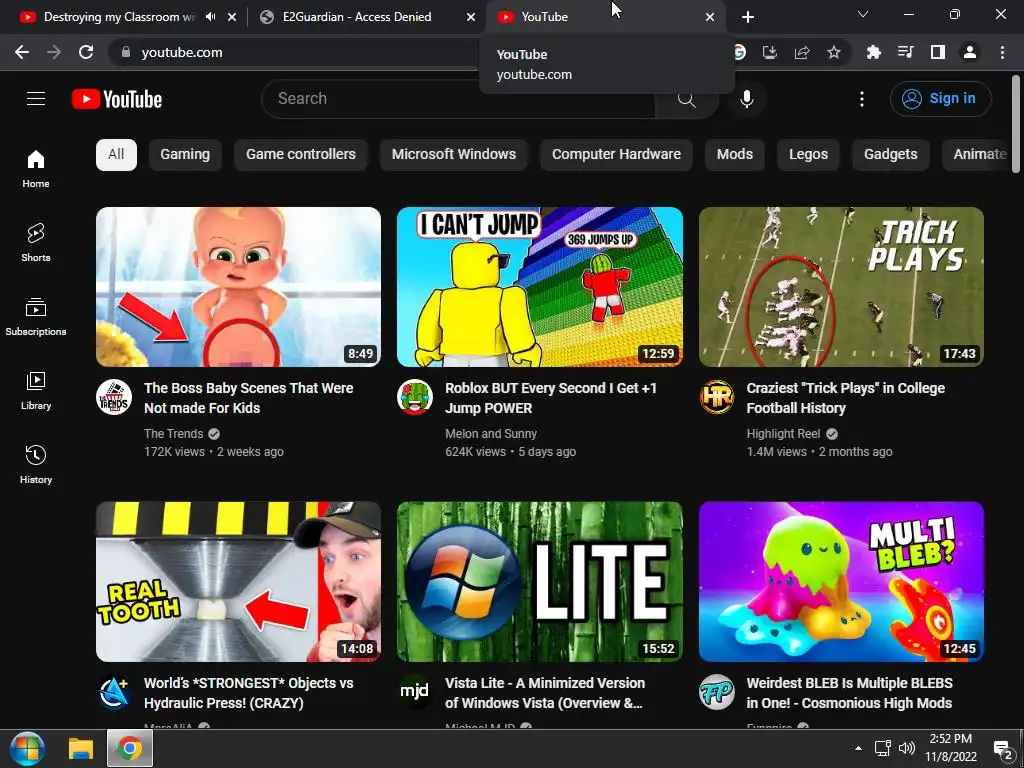Click the address bar URL
Screen dimensions: 1024x768
point(182,52)
